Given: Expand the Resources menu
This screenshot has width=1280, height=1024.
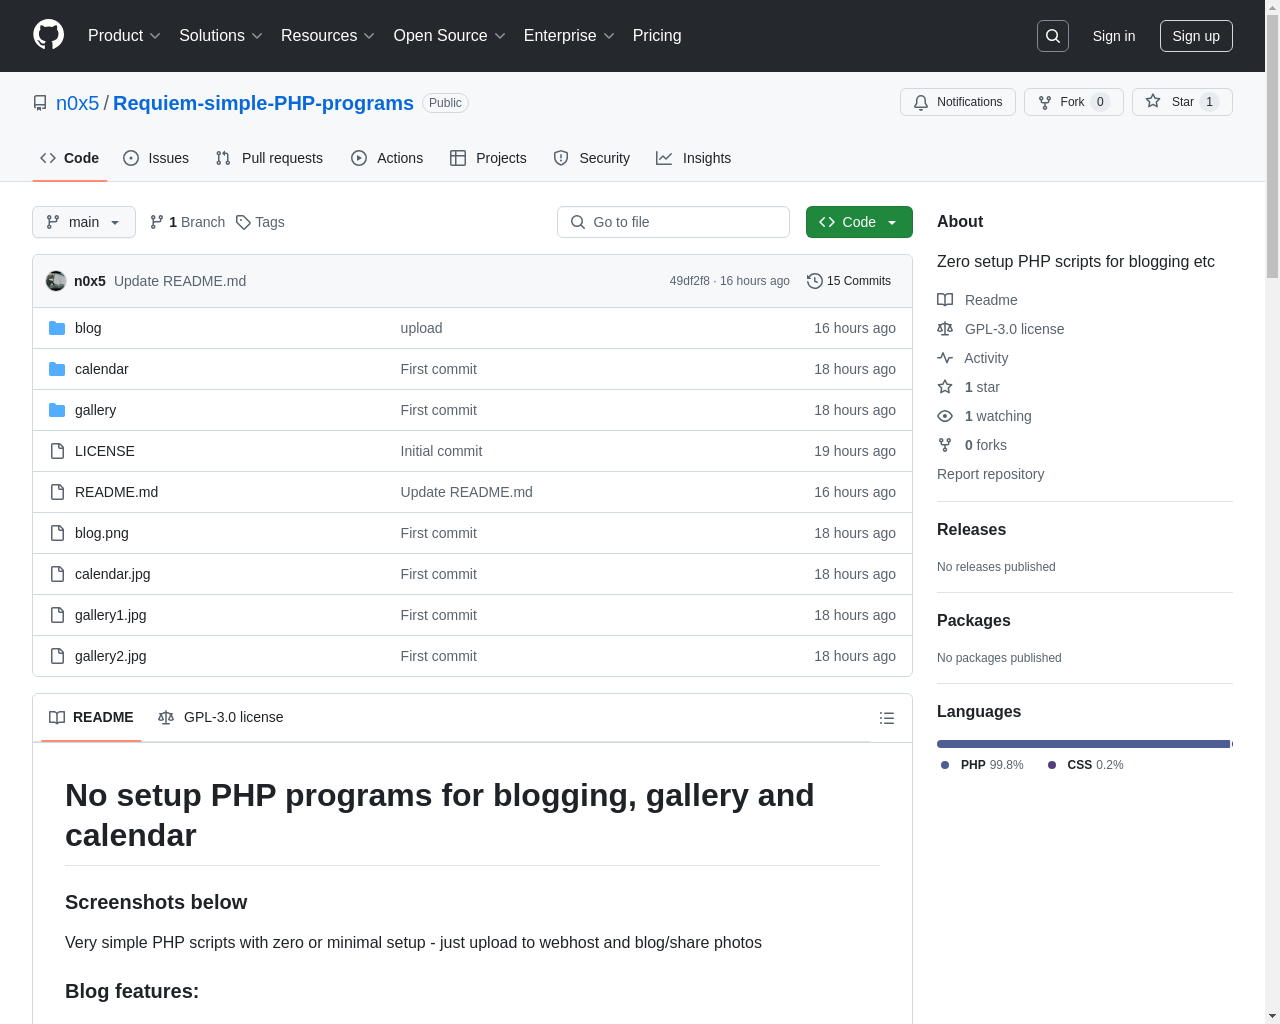Looking at the screenshot, I should coord(328,36).
